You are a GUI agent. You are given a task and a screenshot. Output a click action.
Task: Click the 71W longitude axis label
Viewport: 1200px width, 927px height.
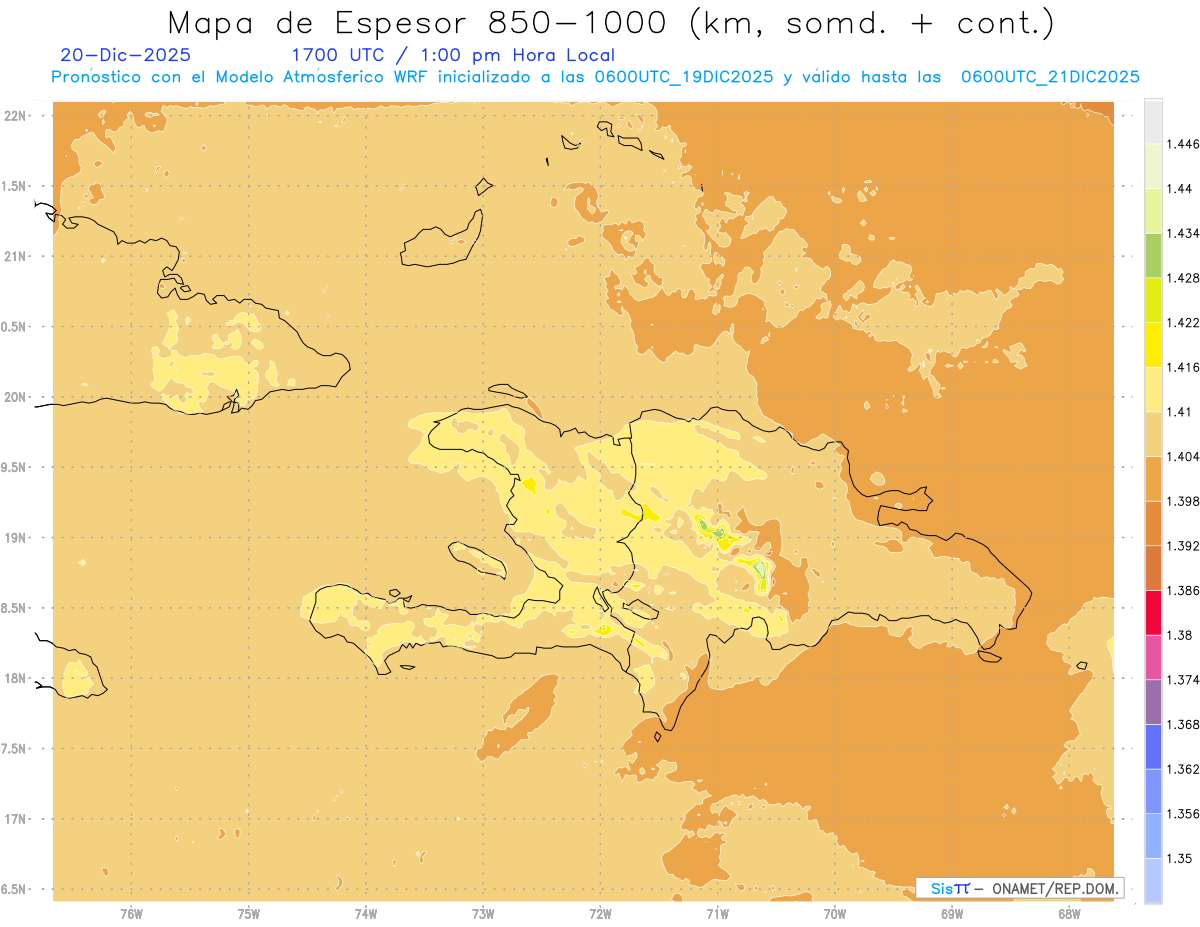click(x=717, y=914)
